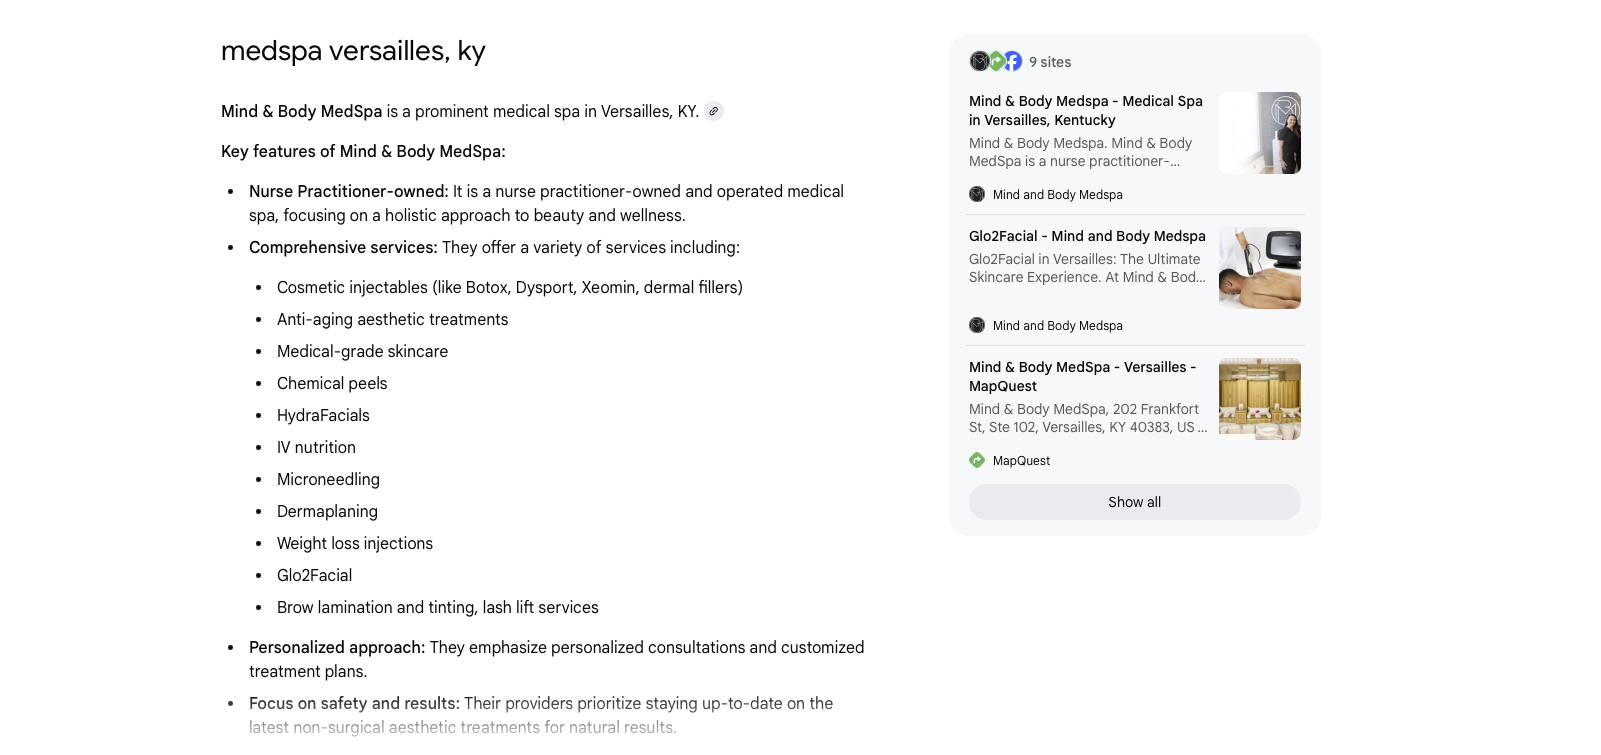Open the Mind & Body MedSpa - Versailles - MapQuest link
Image resolution: width=1601 pixels, height=755 pixels.
pyautogui.click(x=1083, y=376)
